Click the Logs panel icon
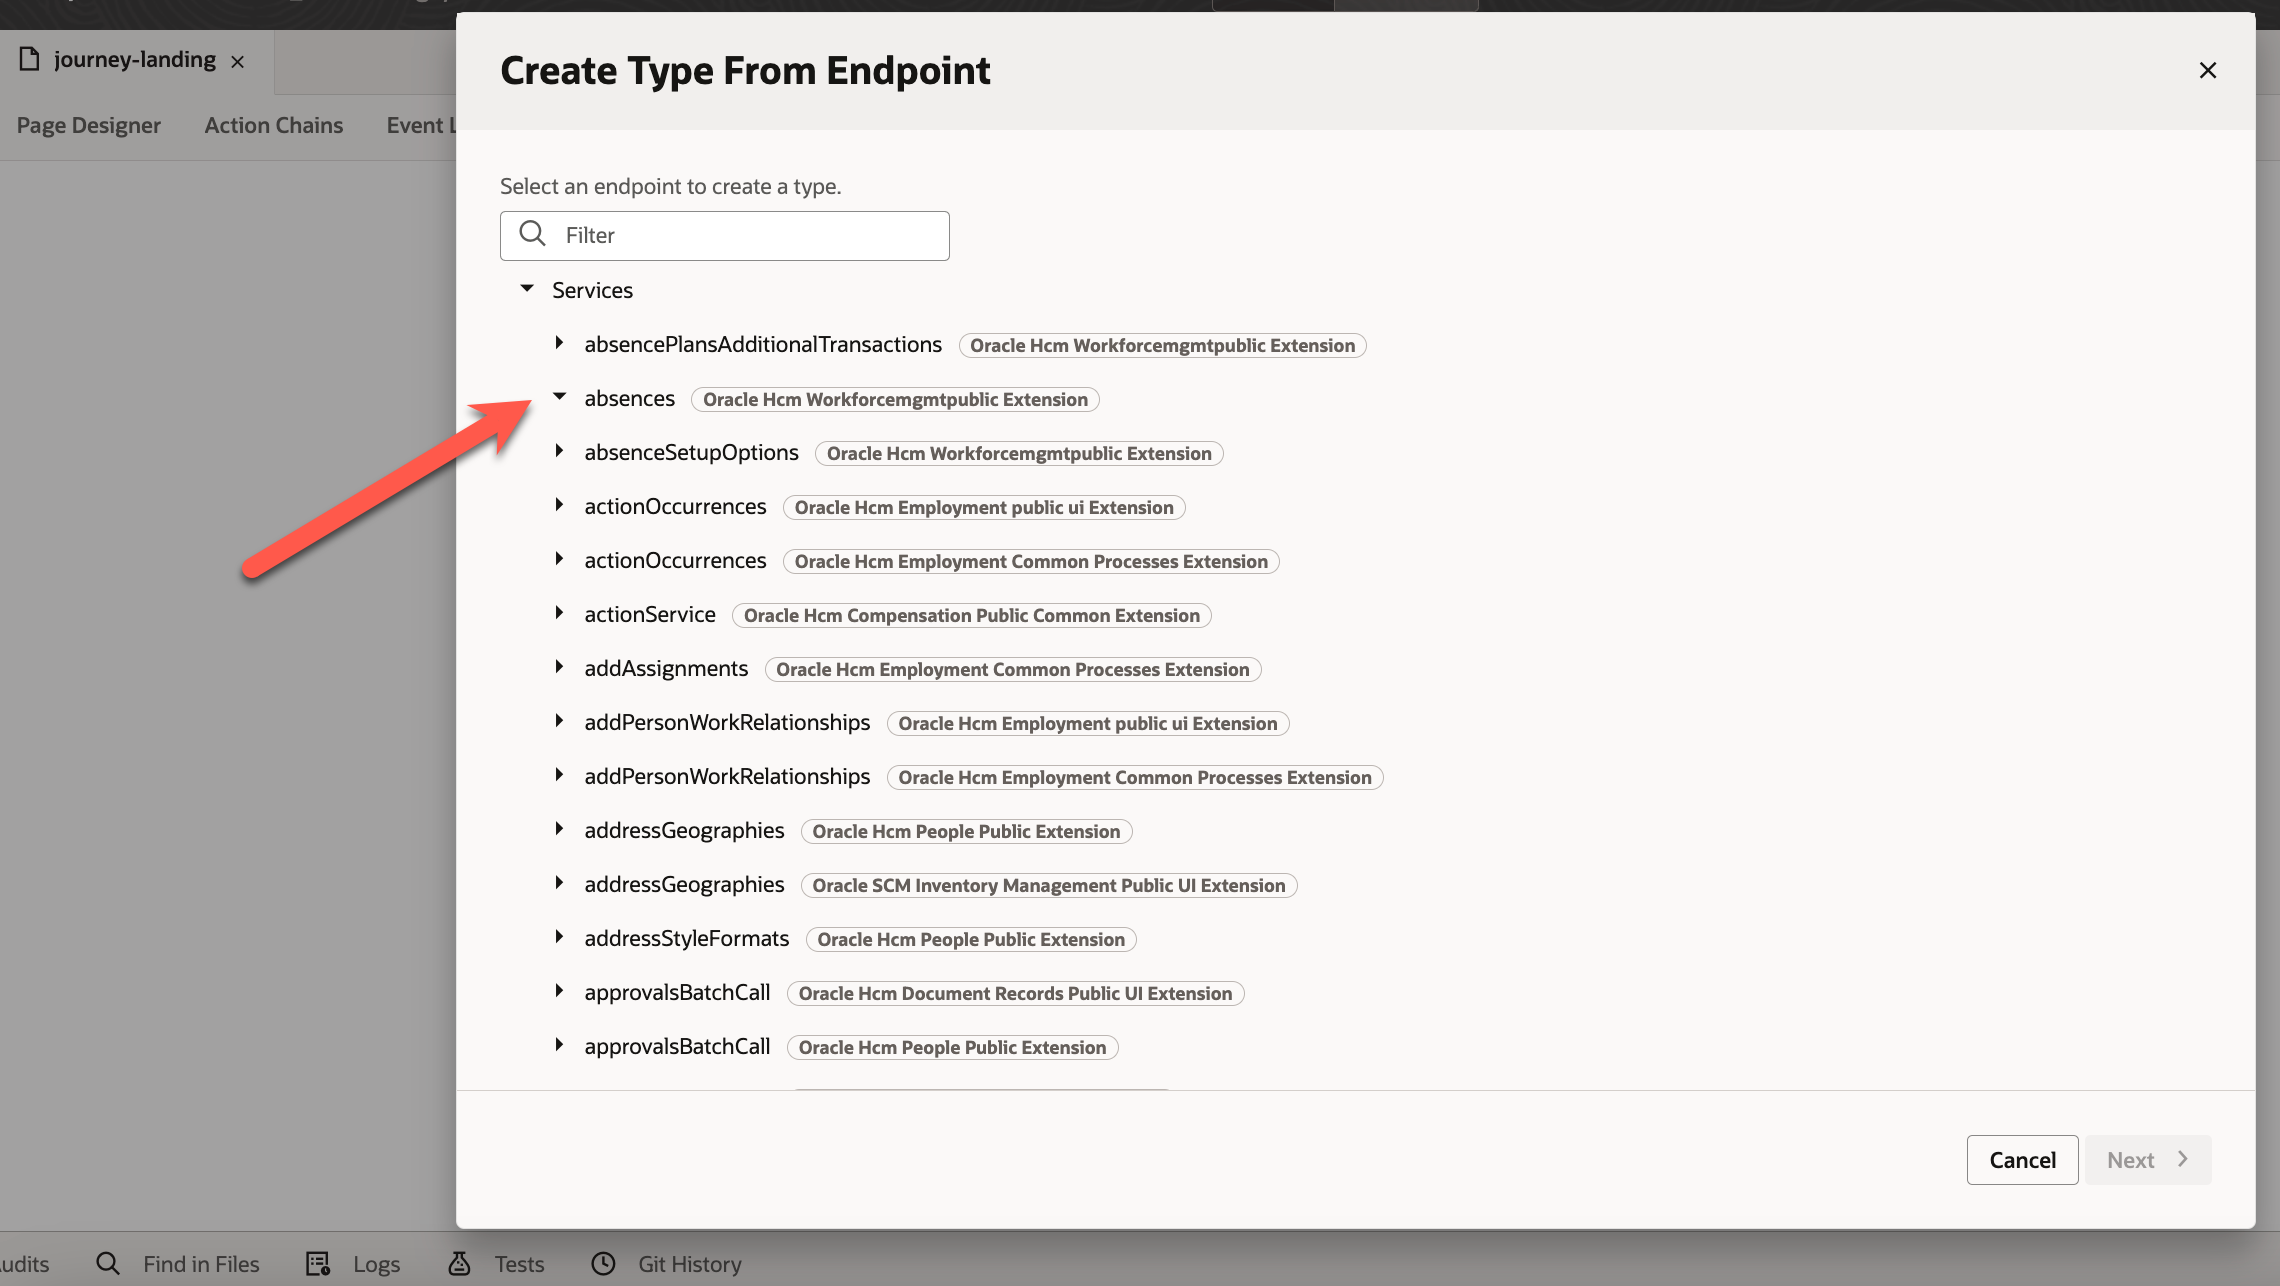This screenshot has height=1286, width=2280. (318, 1263)
